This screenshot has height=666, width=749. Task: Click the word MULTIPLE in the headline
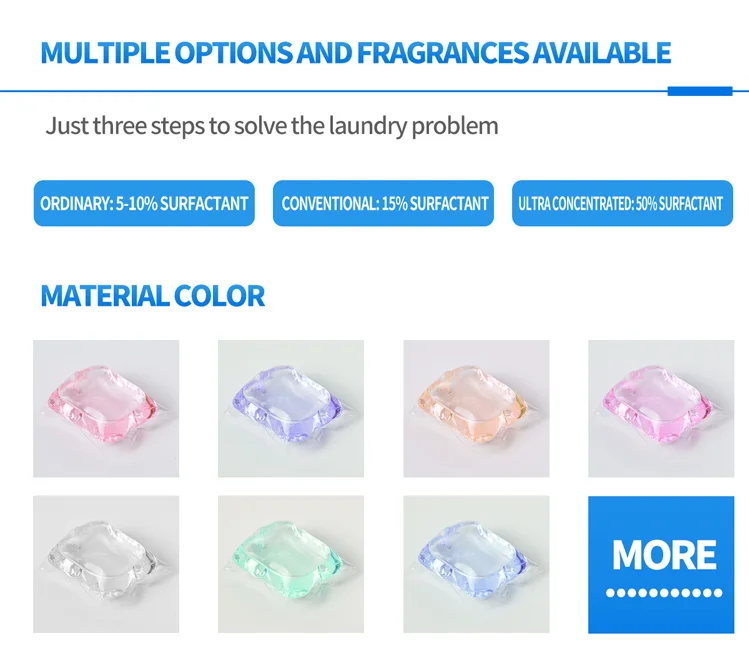point(105,53)
